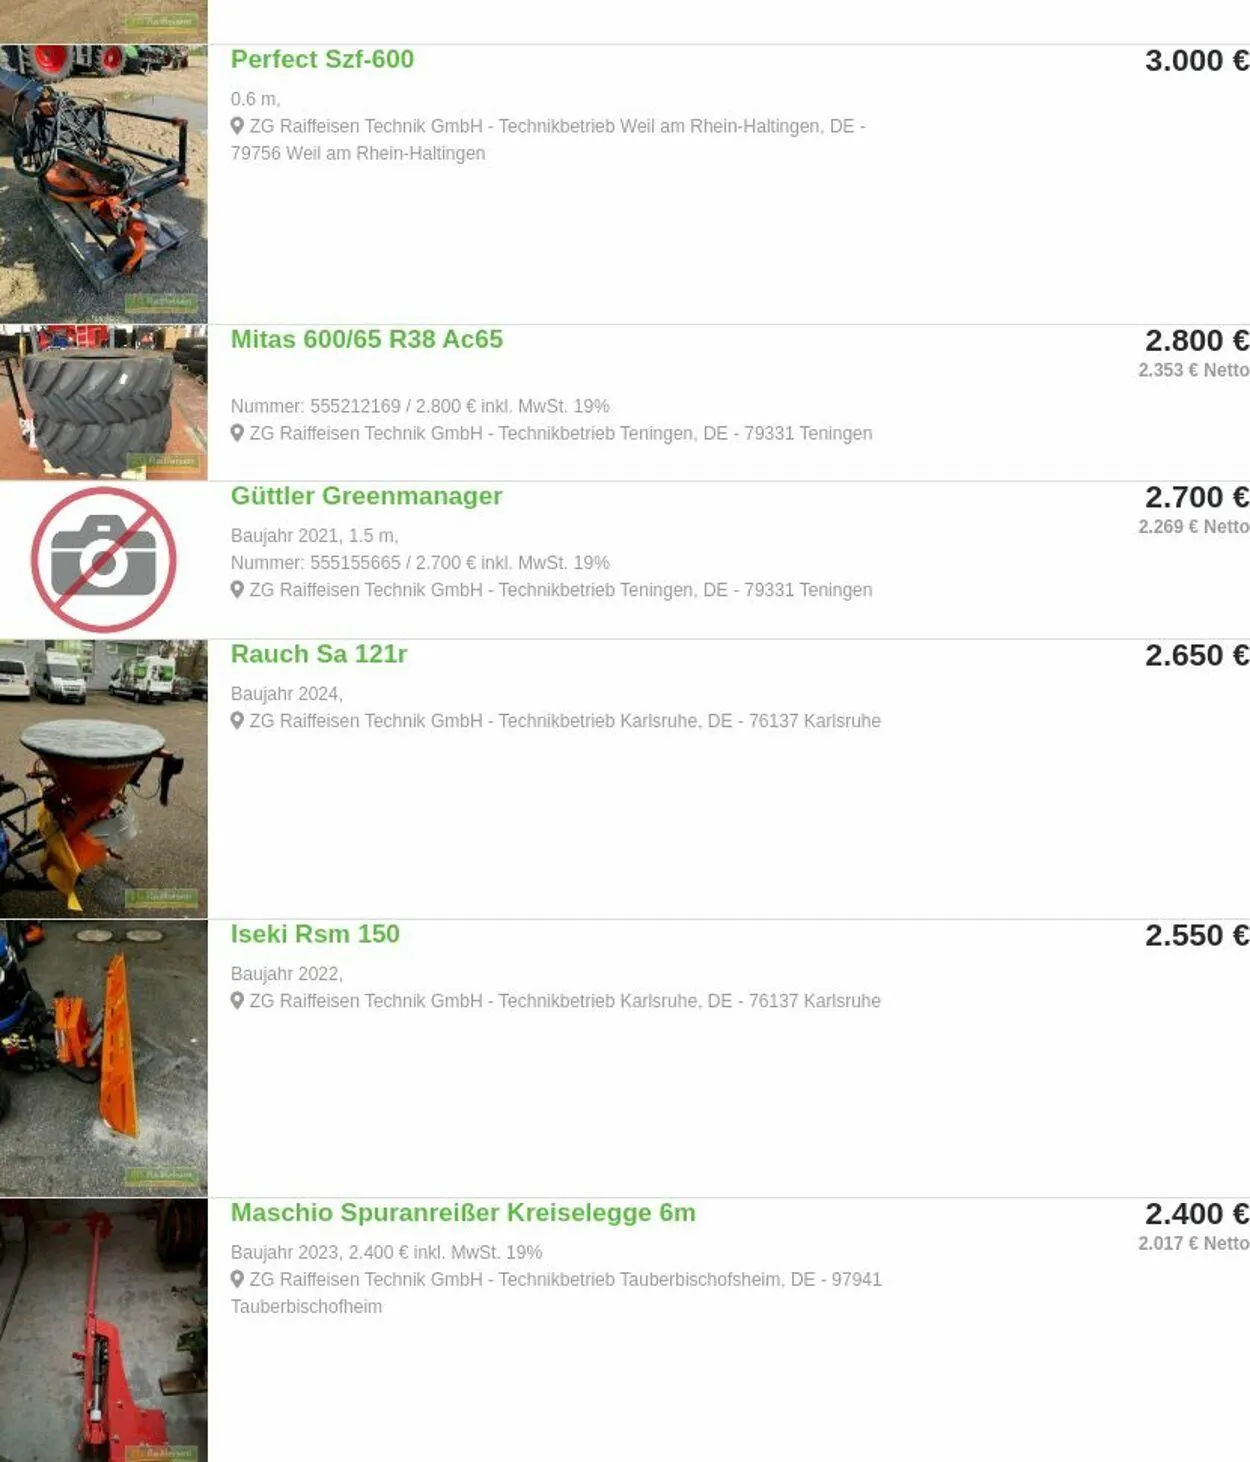Viewport: 1250px width, 1462px height.
Task: Click the no-photo camera placeholder icon
Action: click(x=104, y=559)
